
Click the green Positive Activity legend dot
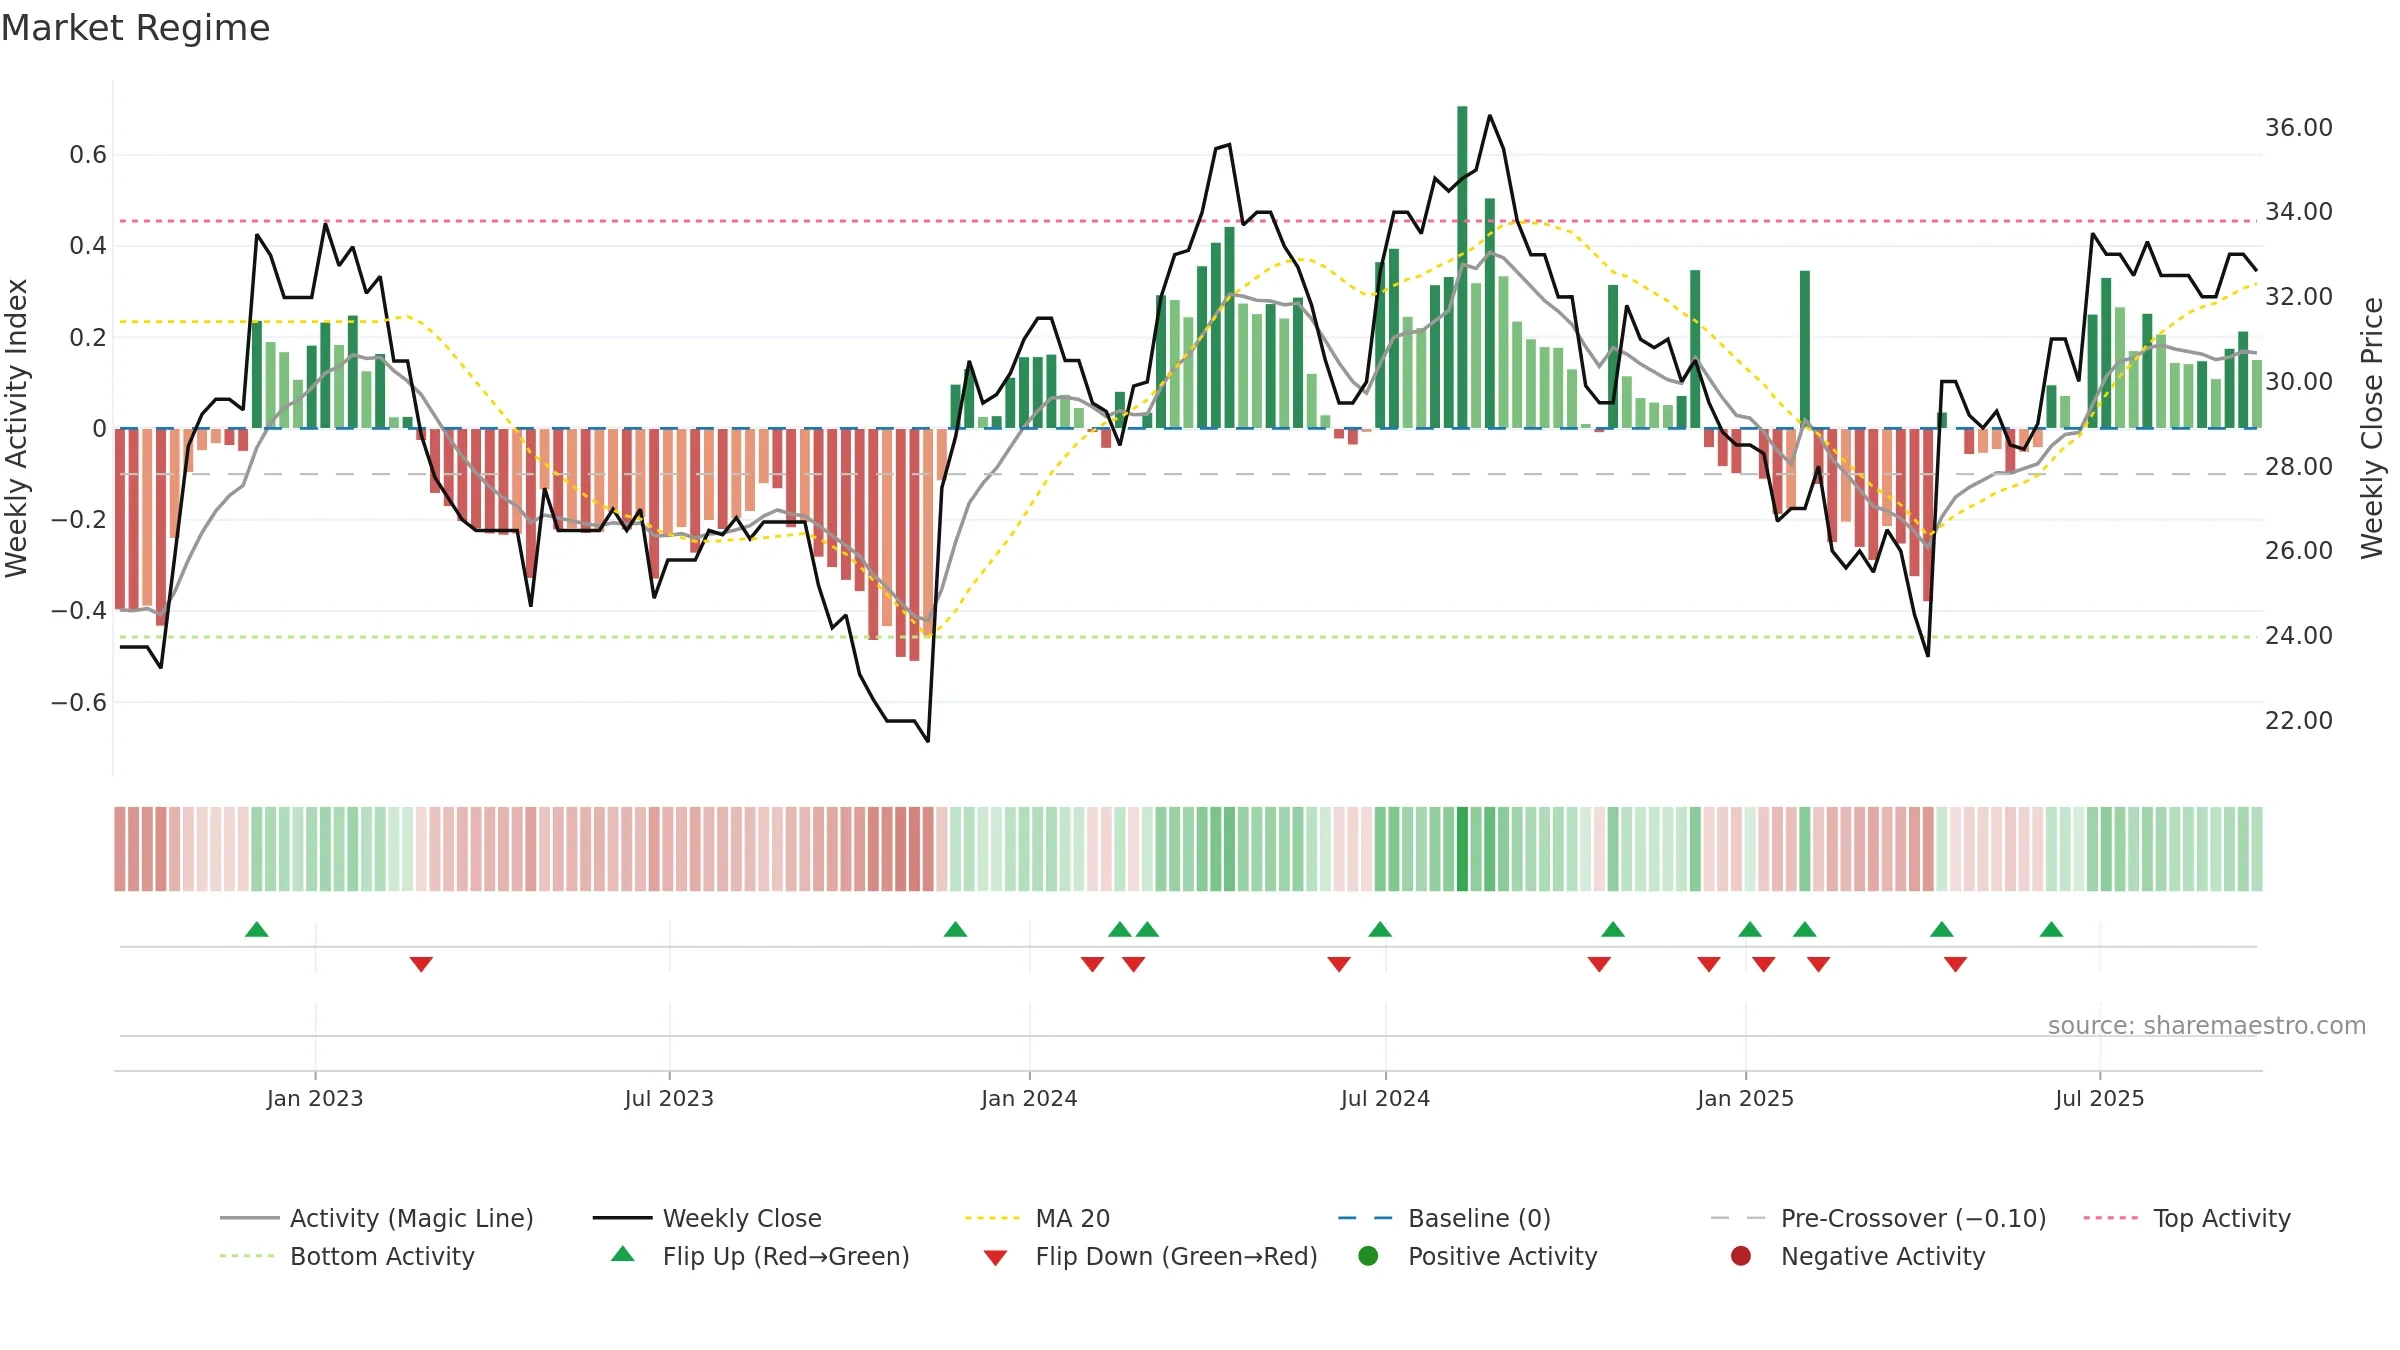click(1369, 1256)
